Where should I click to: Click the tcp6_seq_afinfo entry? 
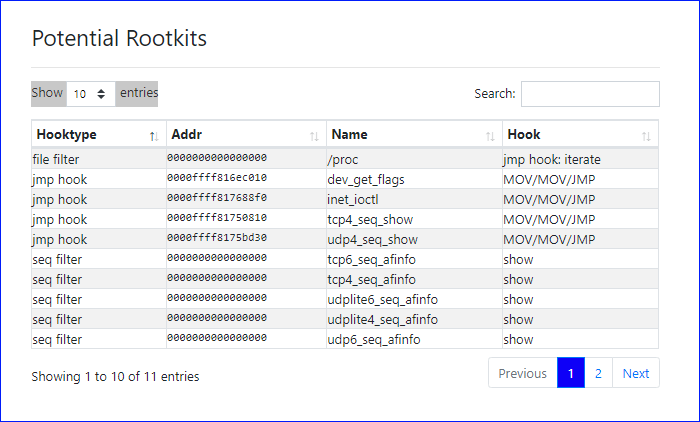point(371,259)
